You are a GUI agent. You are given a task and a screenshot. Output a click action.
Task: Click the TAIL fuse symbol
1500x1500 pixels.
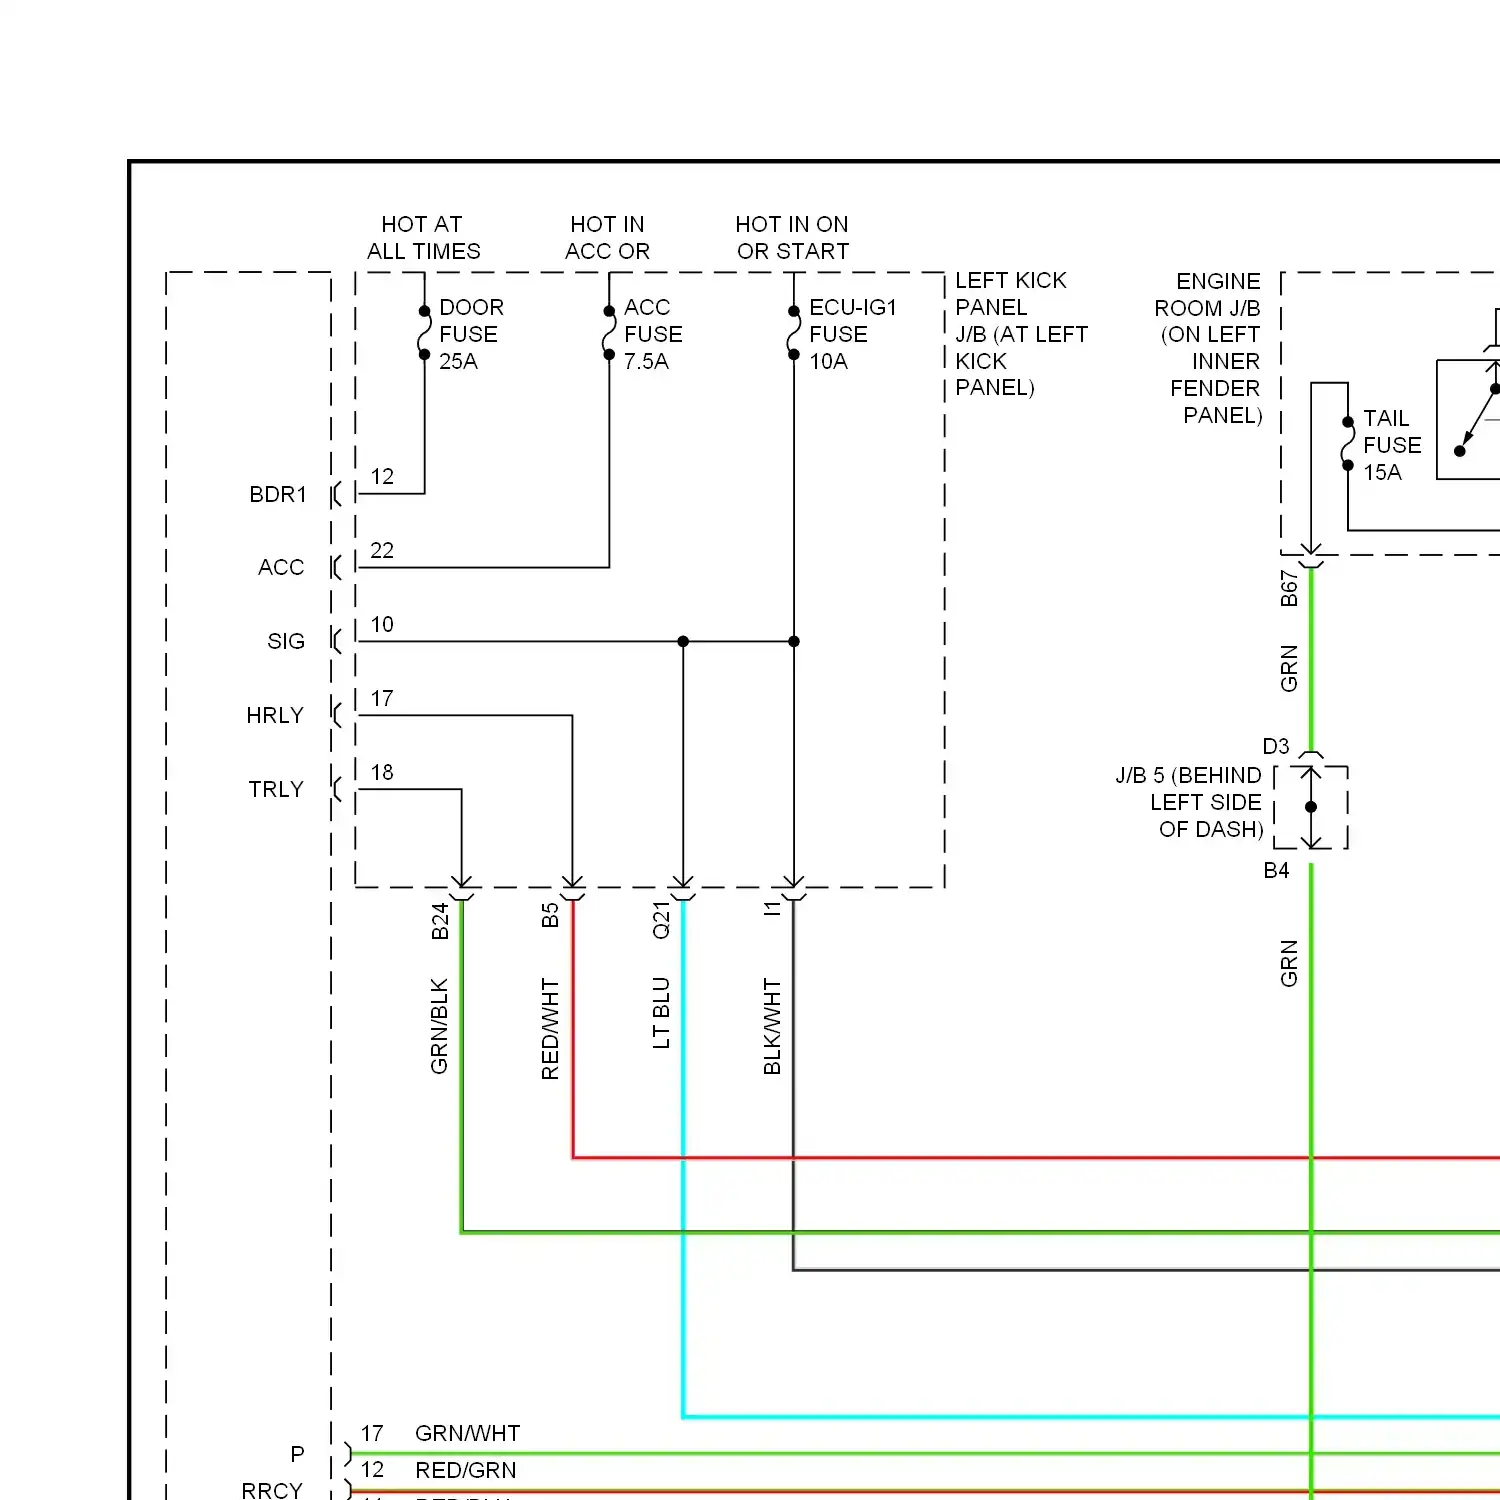pyautogui.click(x=1347, y=444)
